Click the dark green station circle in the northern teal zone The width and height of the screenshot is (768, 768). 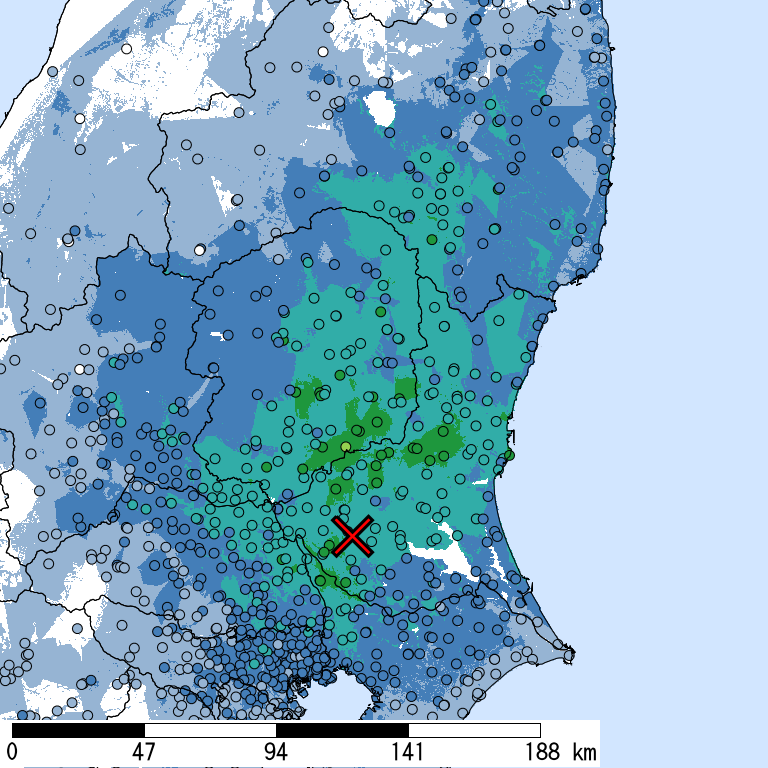click(x=431, y=240)
